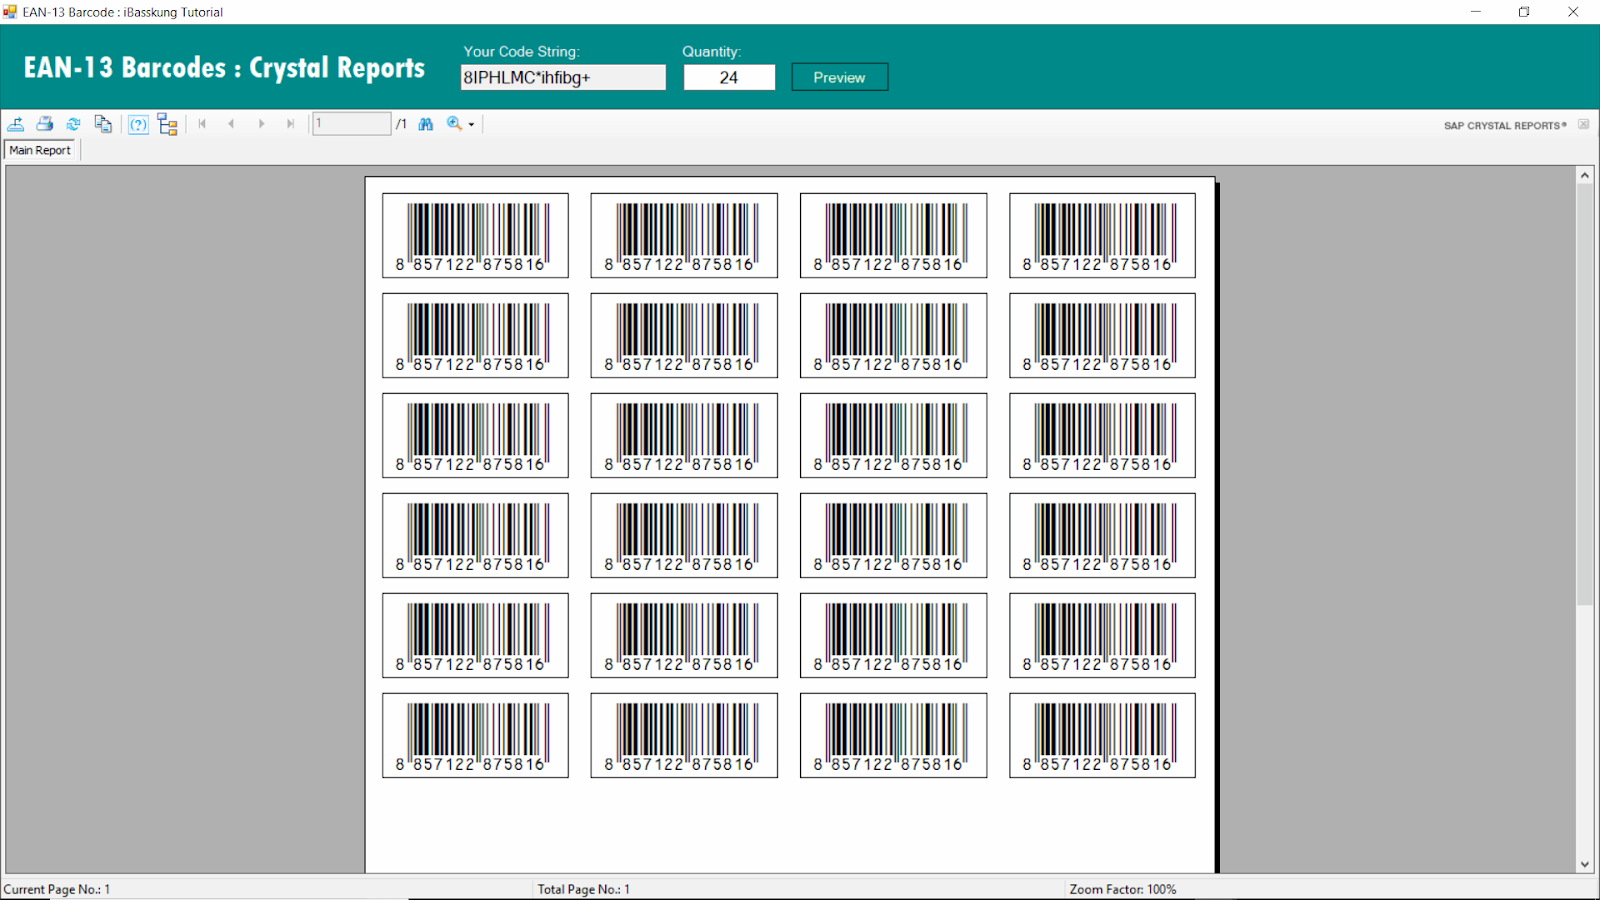1600x900 pixels.
Task: Refresh the report using the refresh icon
Action: tap(73, 123)
